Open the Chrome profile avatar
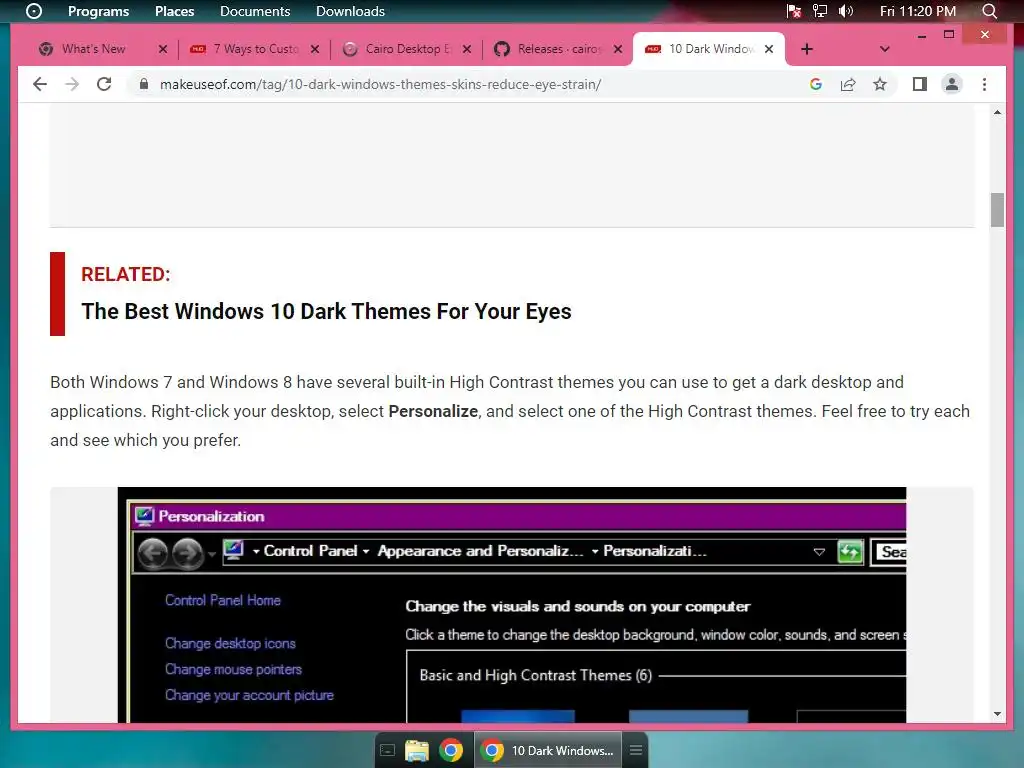 click(952, 84)
